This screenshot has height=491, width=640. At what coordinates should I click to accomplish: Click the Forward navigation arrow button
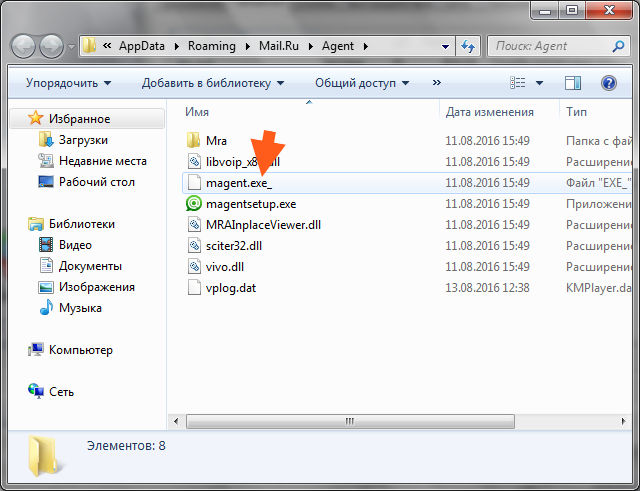pyautogui.click(x=51, y=46)
